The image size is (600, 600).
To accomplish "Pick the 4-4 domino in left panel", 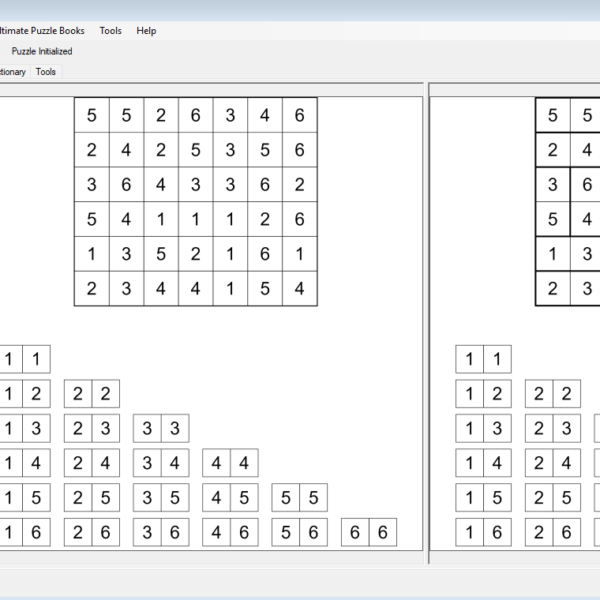I will tap(230, 463).
